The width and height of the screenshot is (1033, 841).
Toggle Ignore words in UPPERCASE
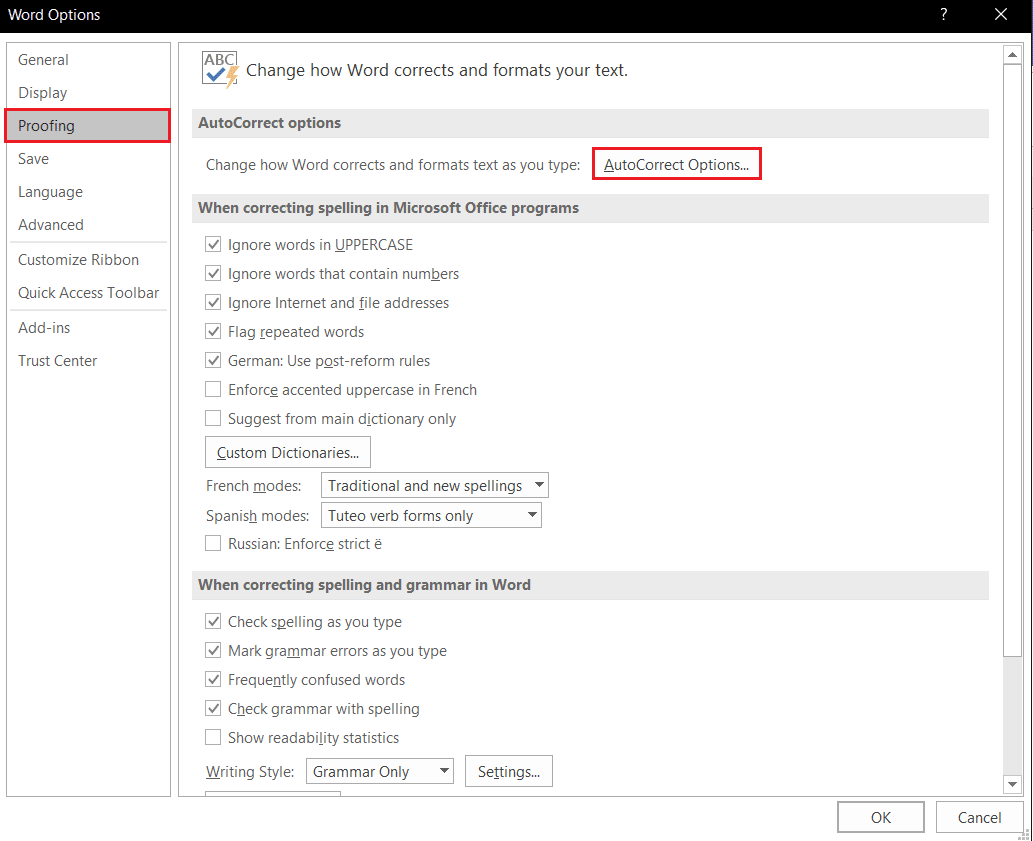[213, 244]
